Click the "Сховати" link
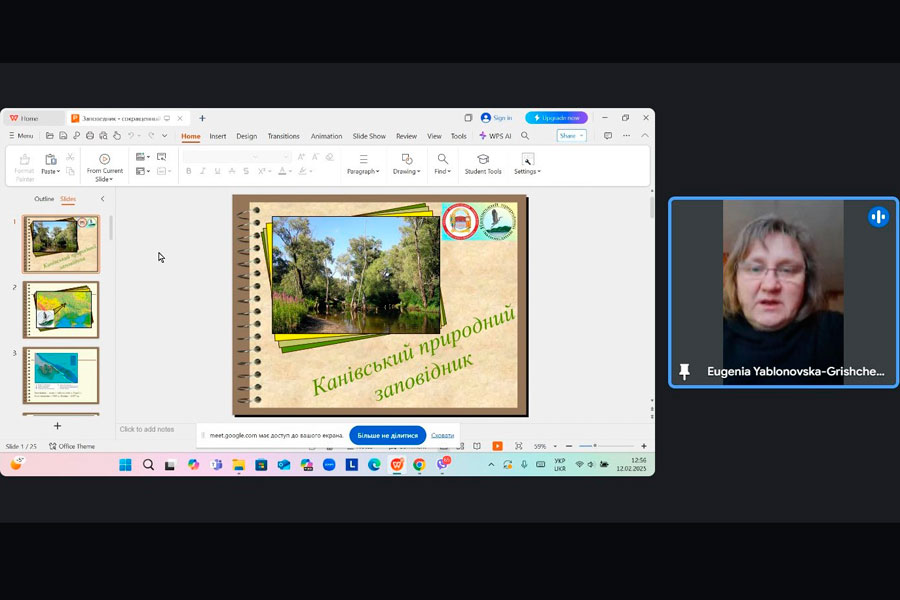900x600 pixels. (442, 435)
